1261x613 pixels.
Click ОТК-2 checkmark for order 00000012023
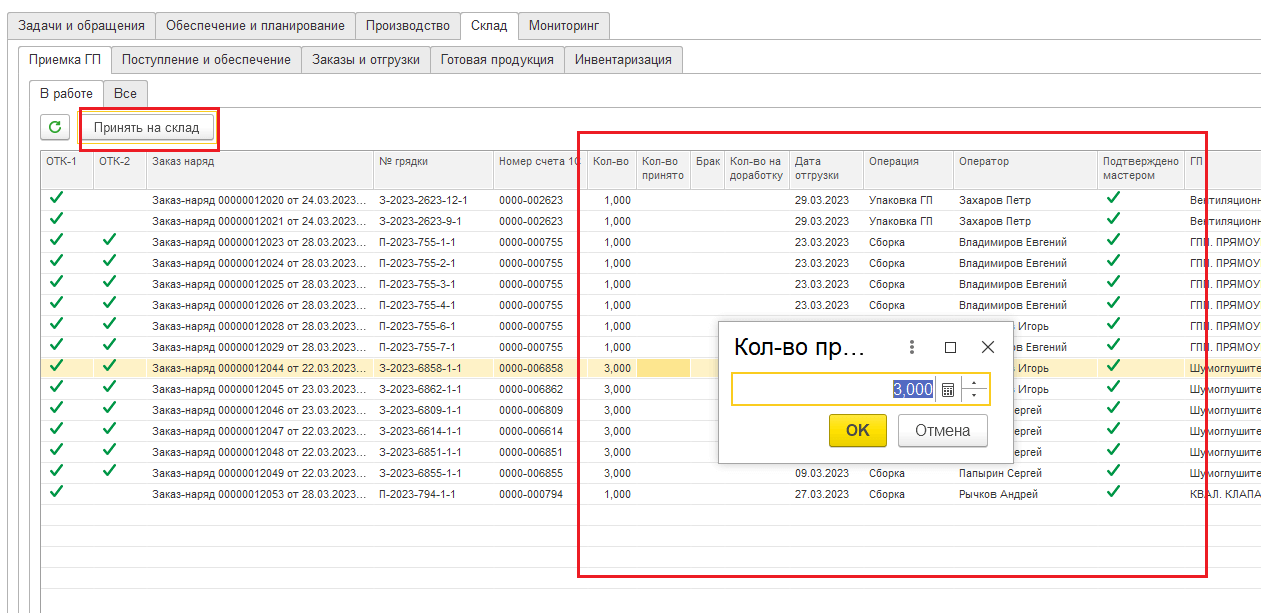109,240
